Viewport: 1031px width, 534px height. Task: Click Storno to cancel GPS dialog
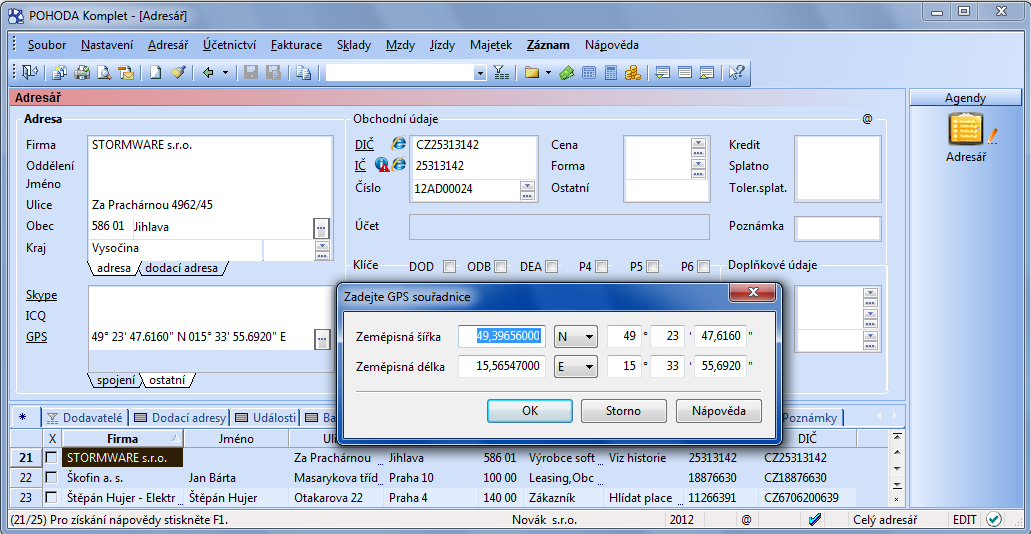(623, 411)
